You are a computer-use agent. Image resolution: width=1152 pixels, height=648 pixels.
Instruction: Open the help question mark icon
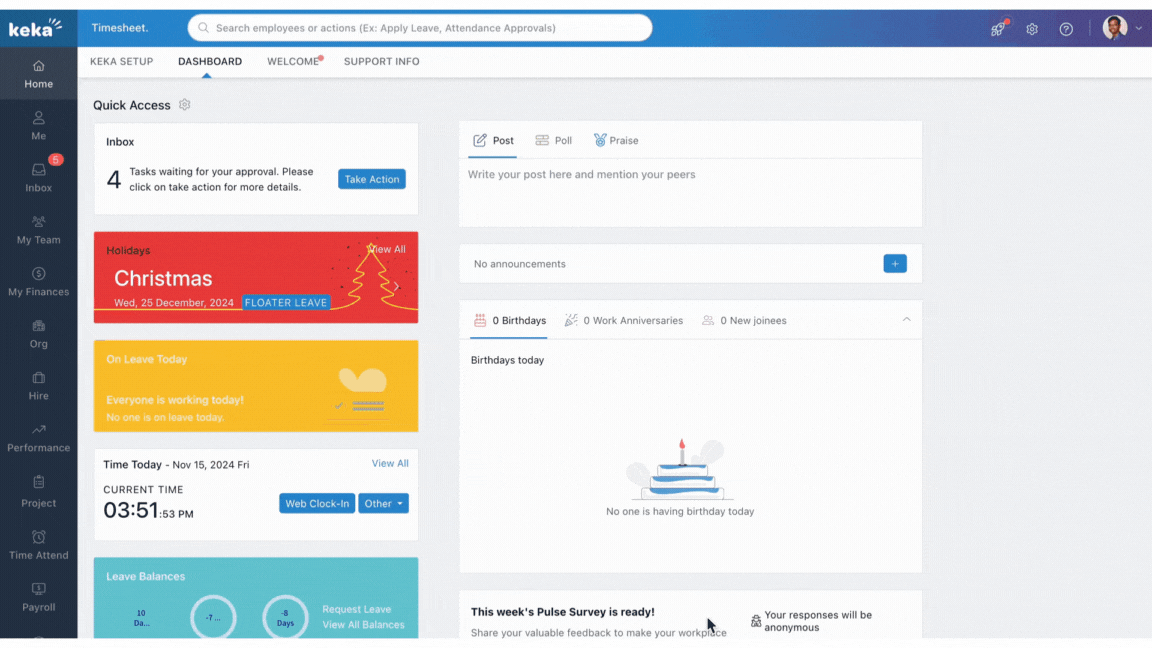coord(1066,29)
